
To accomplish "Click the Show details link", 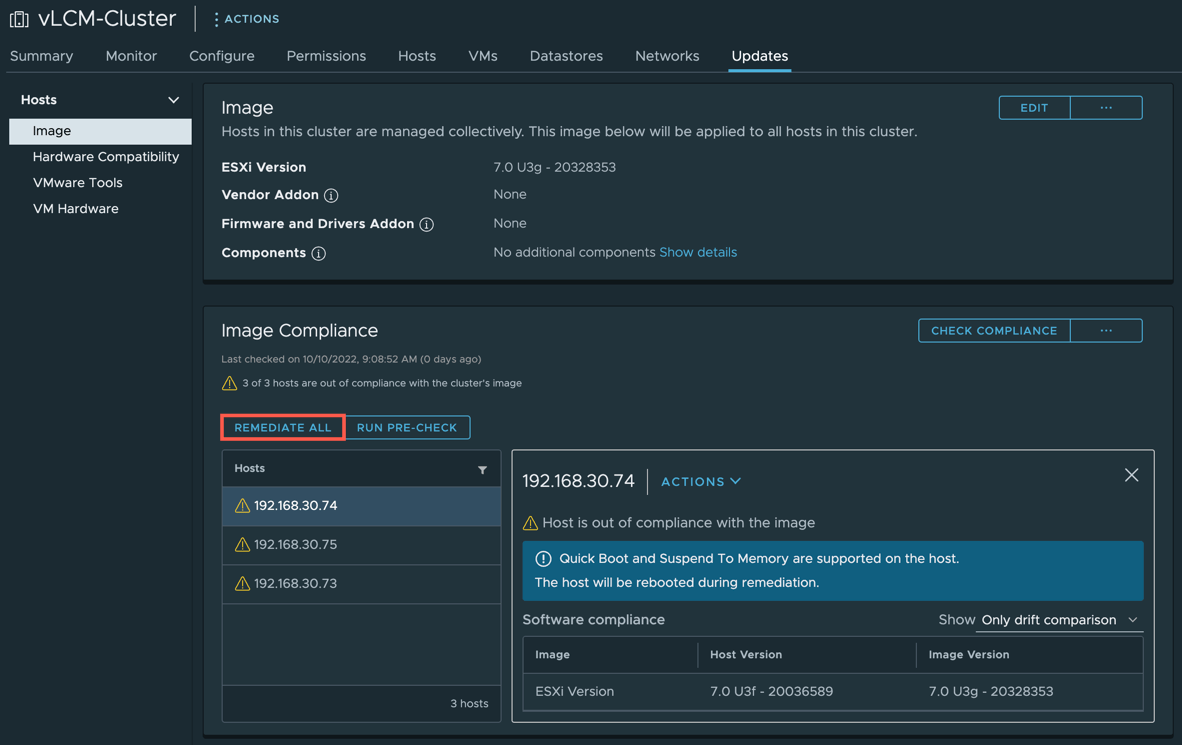I will pyautogui.click(x=698, y=253).
